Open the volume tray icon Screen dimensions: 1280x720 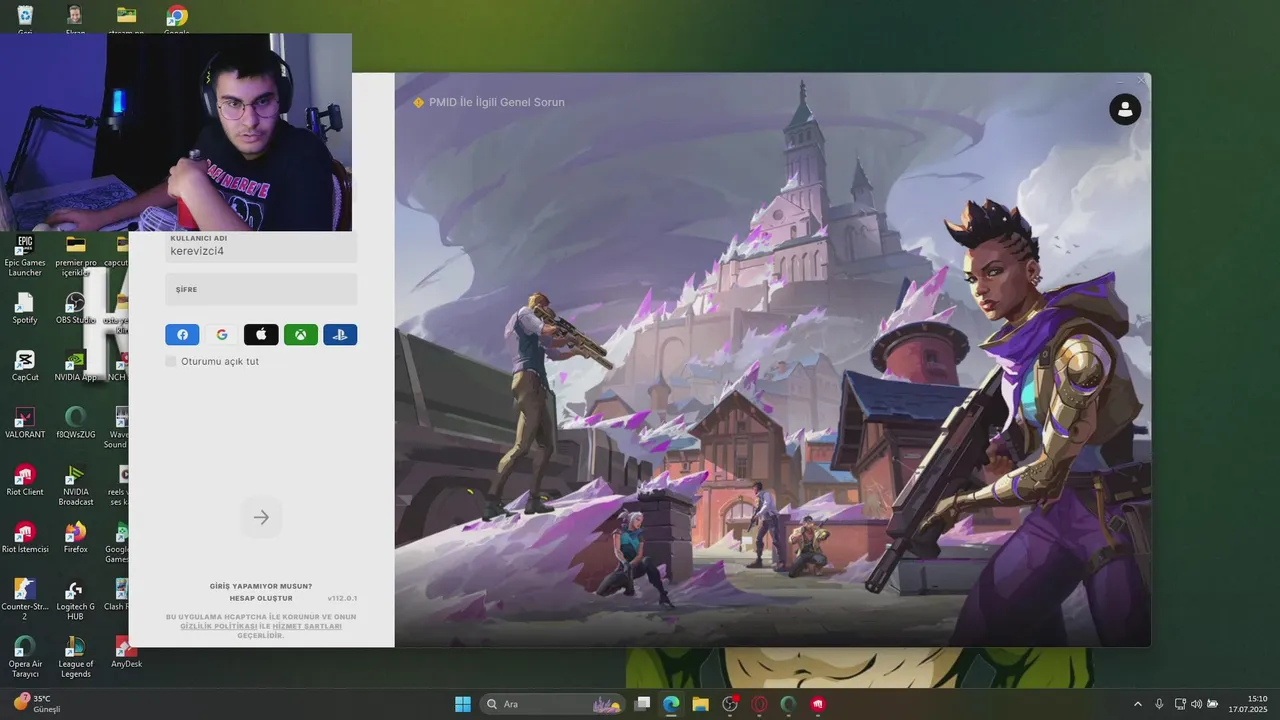[x=1196, y=704]
